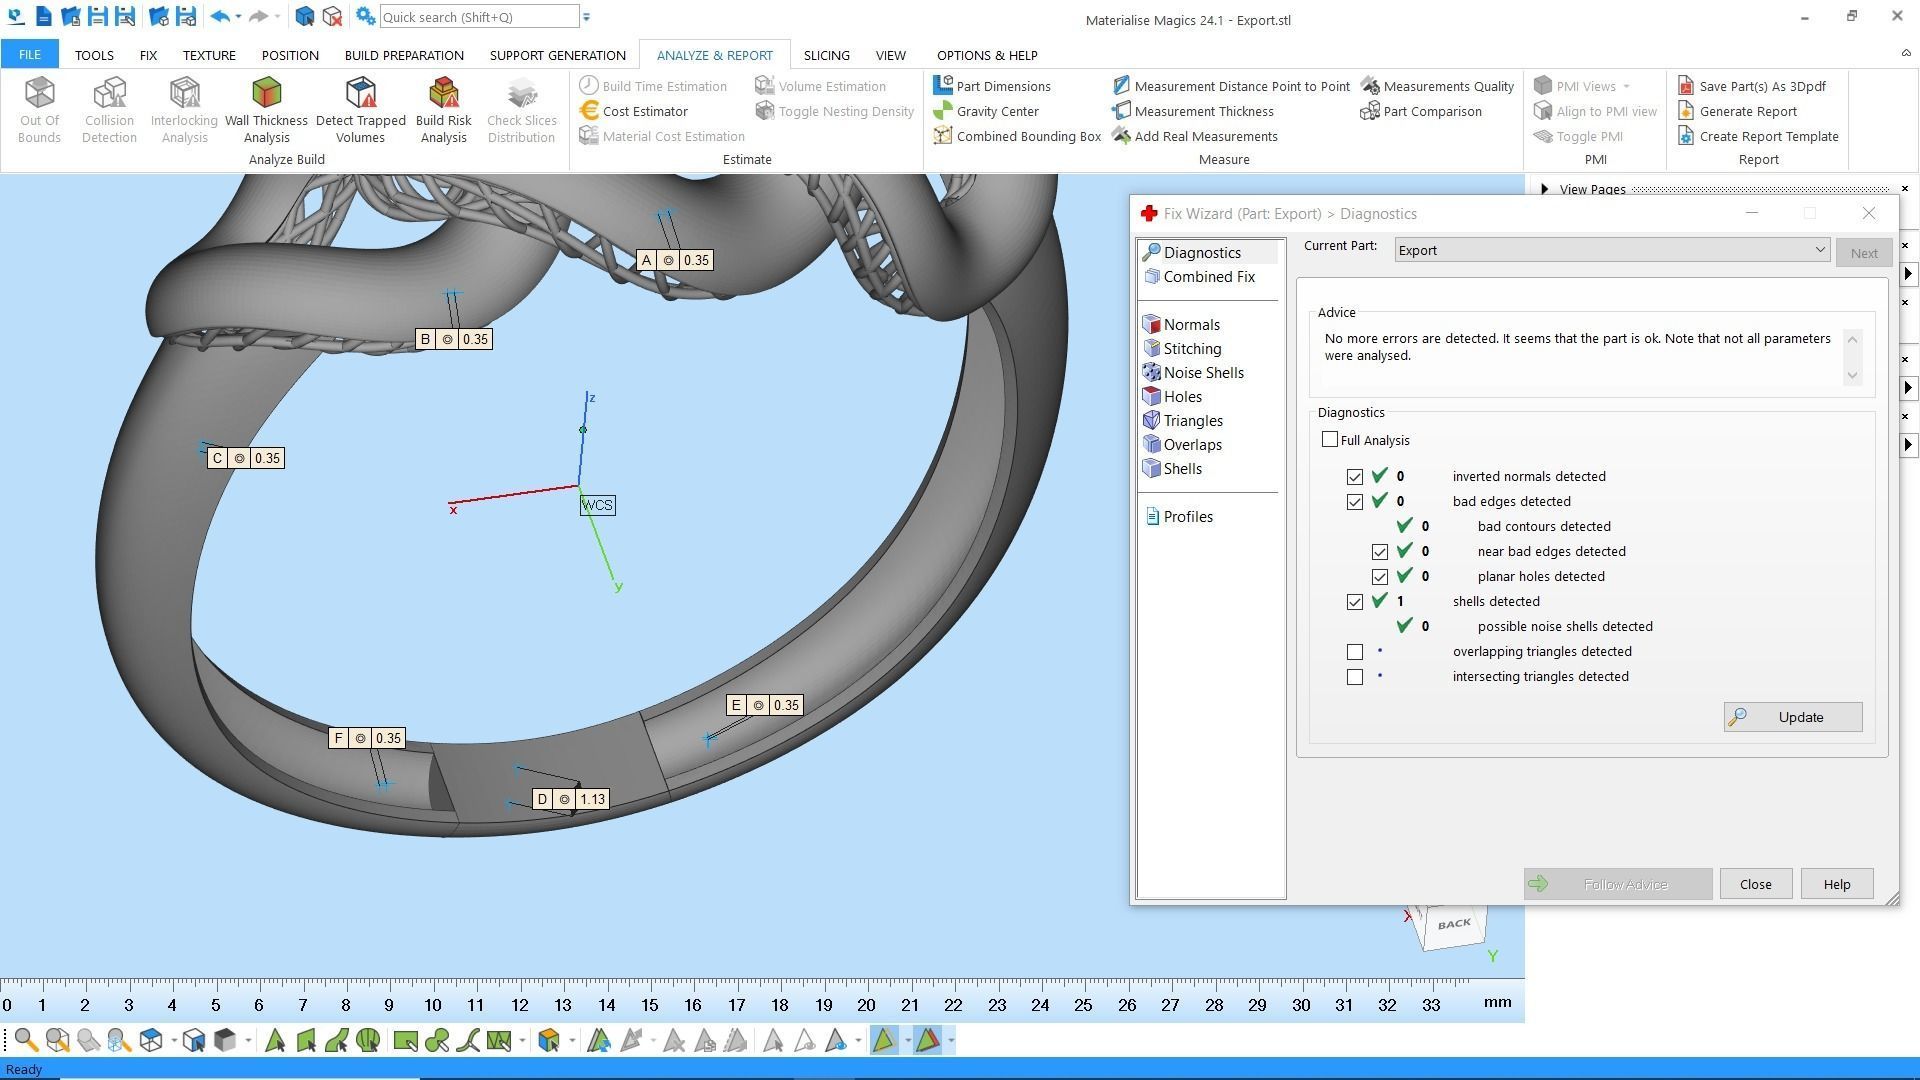Switch to the FIX ribbon tab
This screenshot has height=1080, width=1920.
tap(148, 55)
